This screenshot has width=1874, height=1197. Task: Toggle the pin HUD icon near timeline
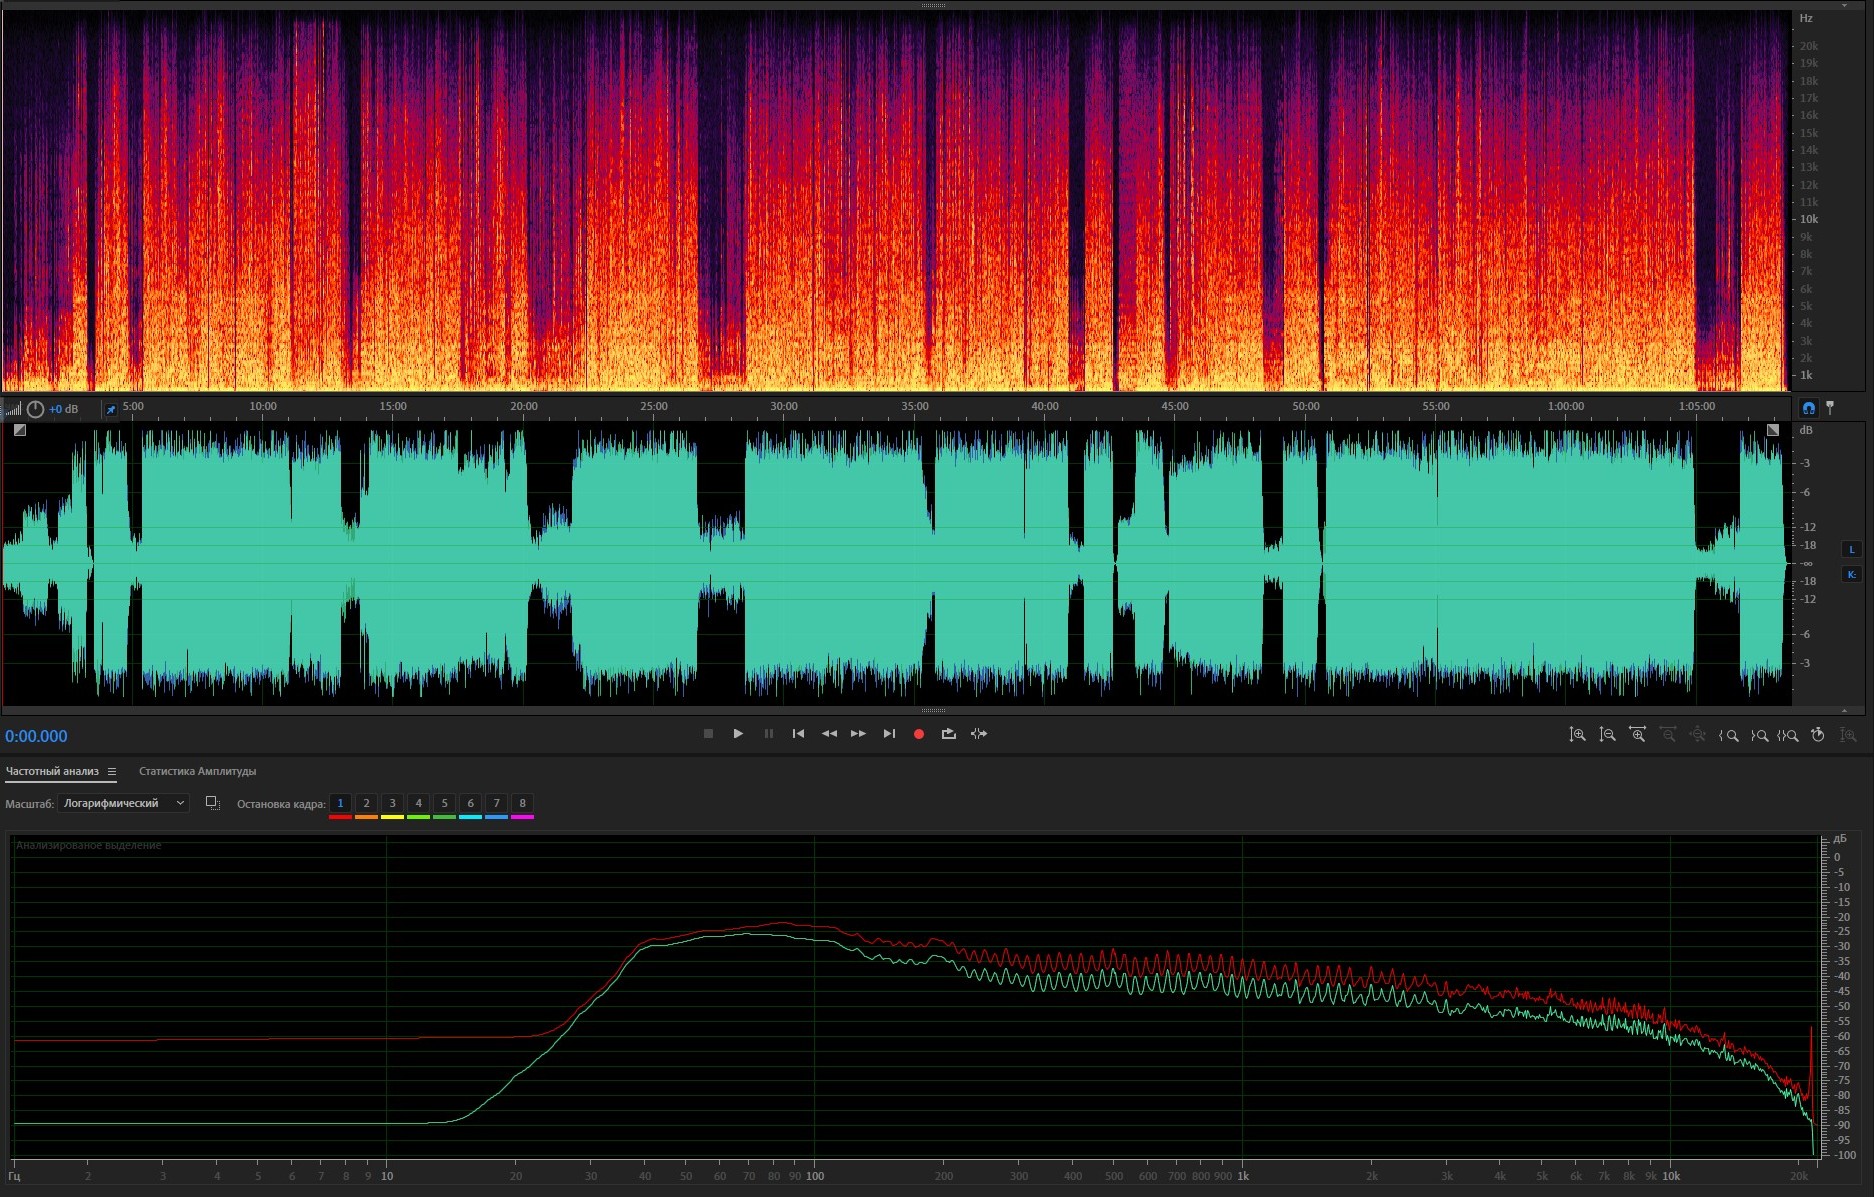point(111,409)
